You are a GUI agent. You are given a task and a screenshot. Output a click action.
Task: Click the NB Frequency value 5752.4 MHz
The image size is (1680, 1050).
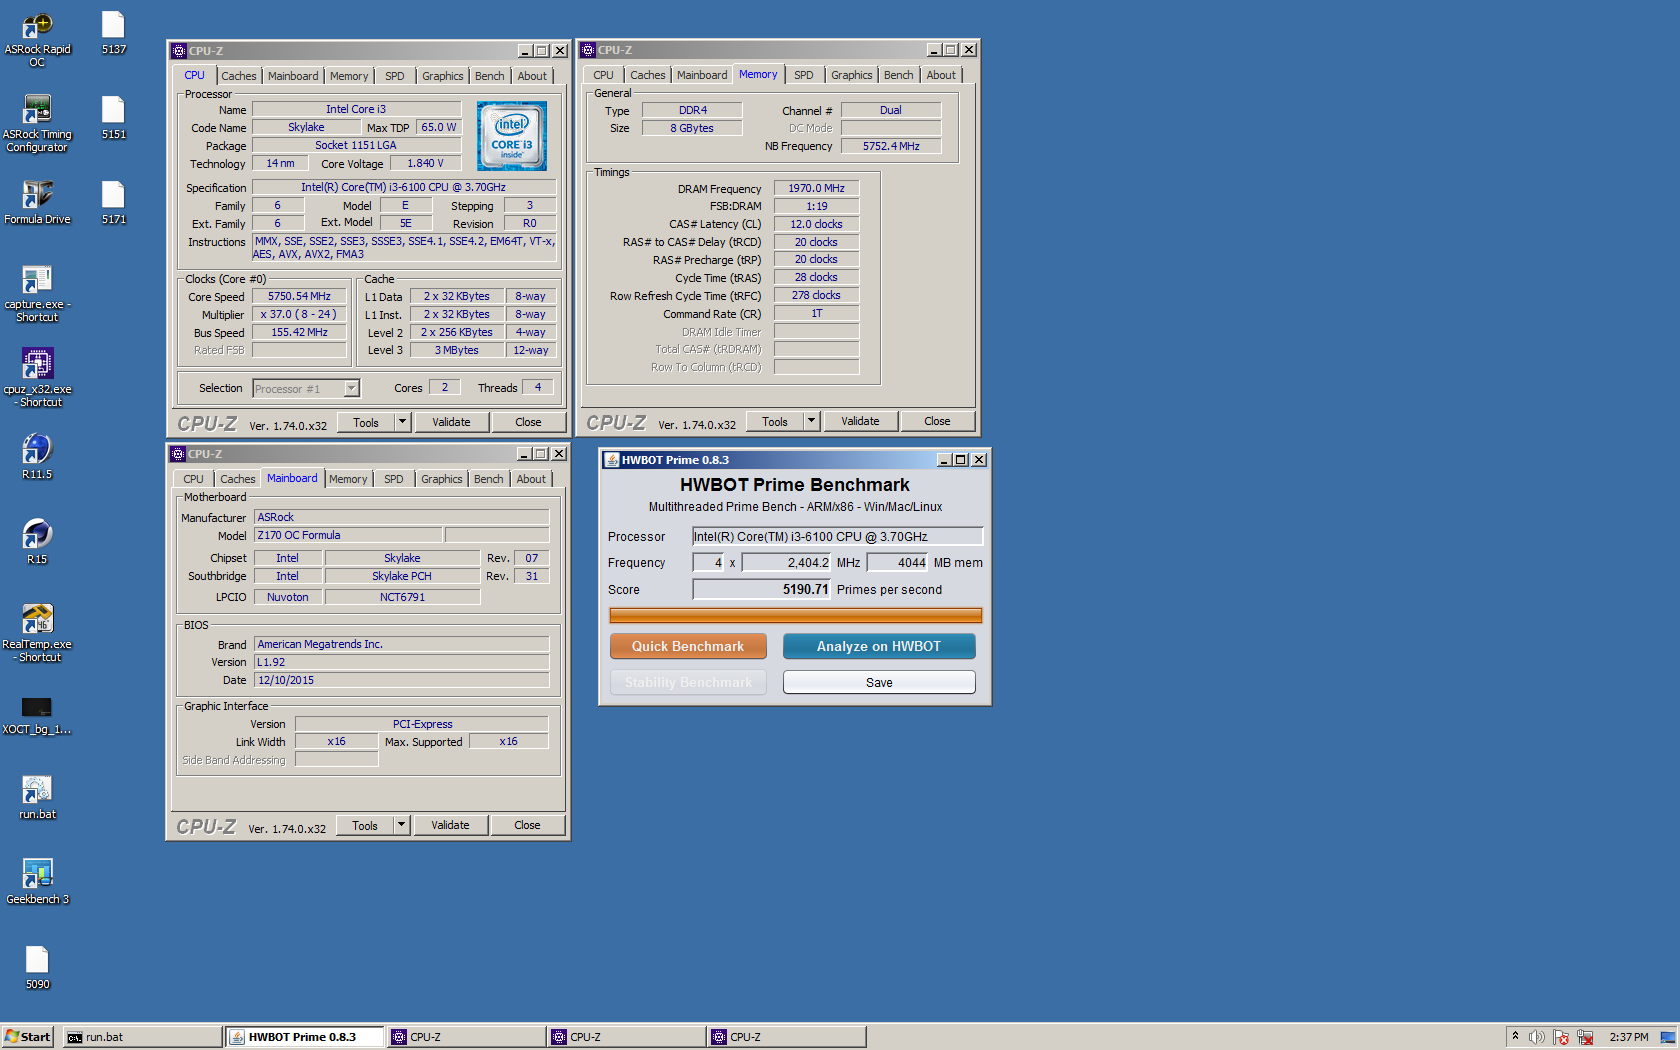891,146
